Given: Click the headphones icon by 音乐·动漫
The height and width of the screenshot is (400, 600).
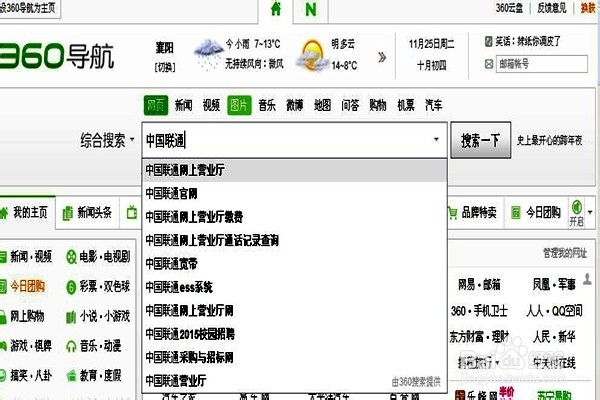Looking at the screenshot, I should pos(71,346).
